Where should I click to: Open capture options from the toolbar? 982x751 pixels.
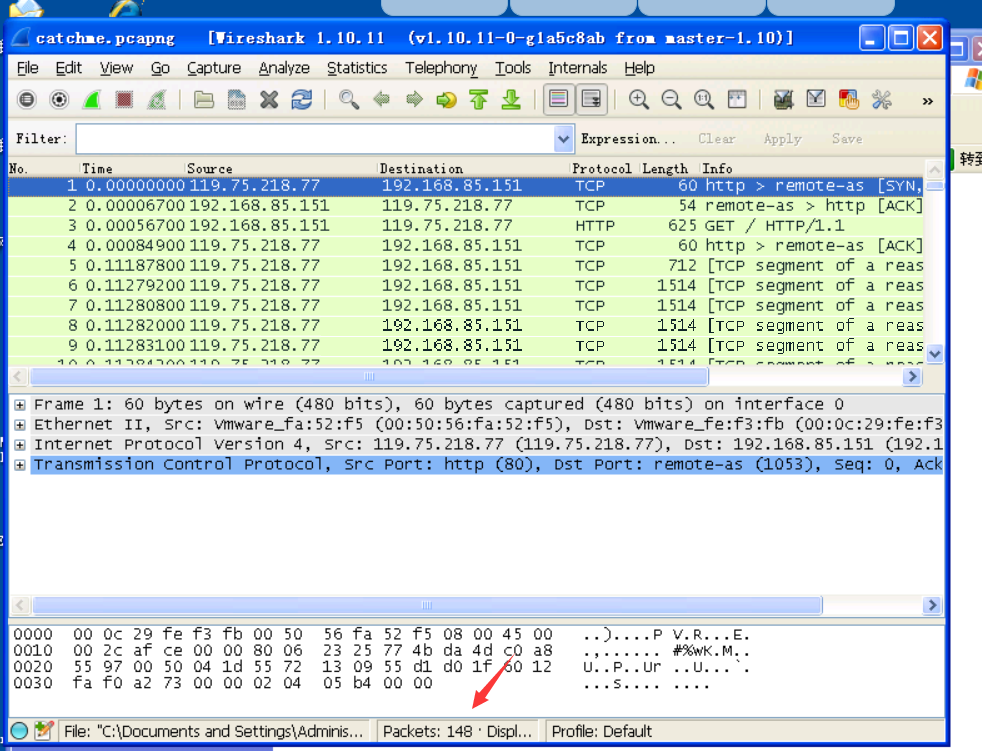(x=59, y=99)
